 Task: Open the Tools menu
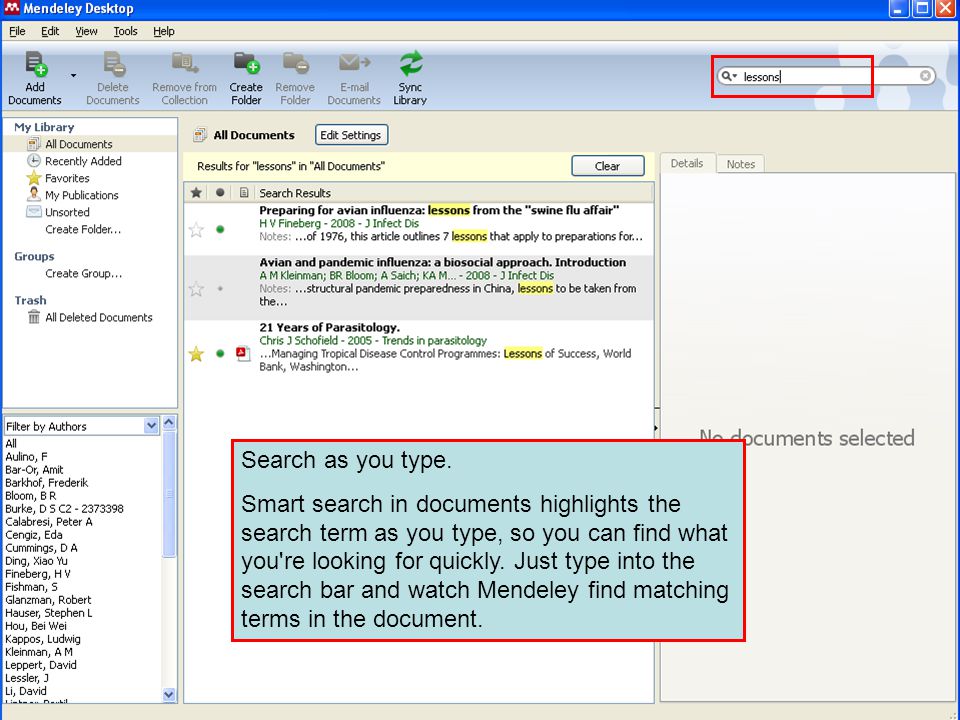(x=126, y=31)
